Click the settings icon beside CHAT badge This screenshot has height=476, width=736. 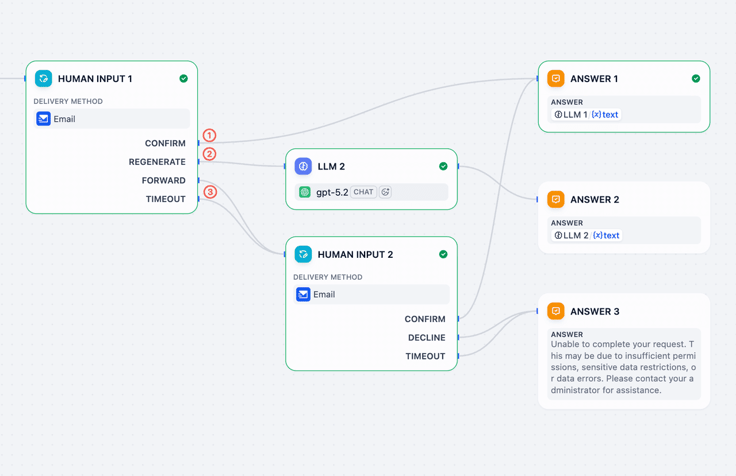(385, 192)
